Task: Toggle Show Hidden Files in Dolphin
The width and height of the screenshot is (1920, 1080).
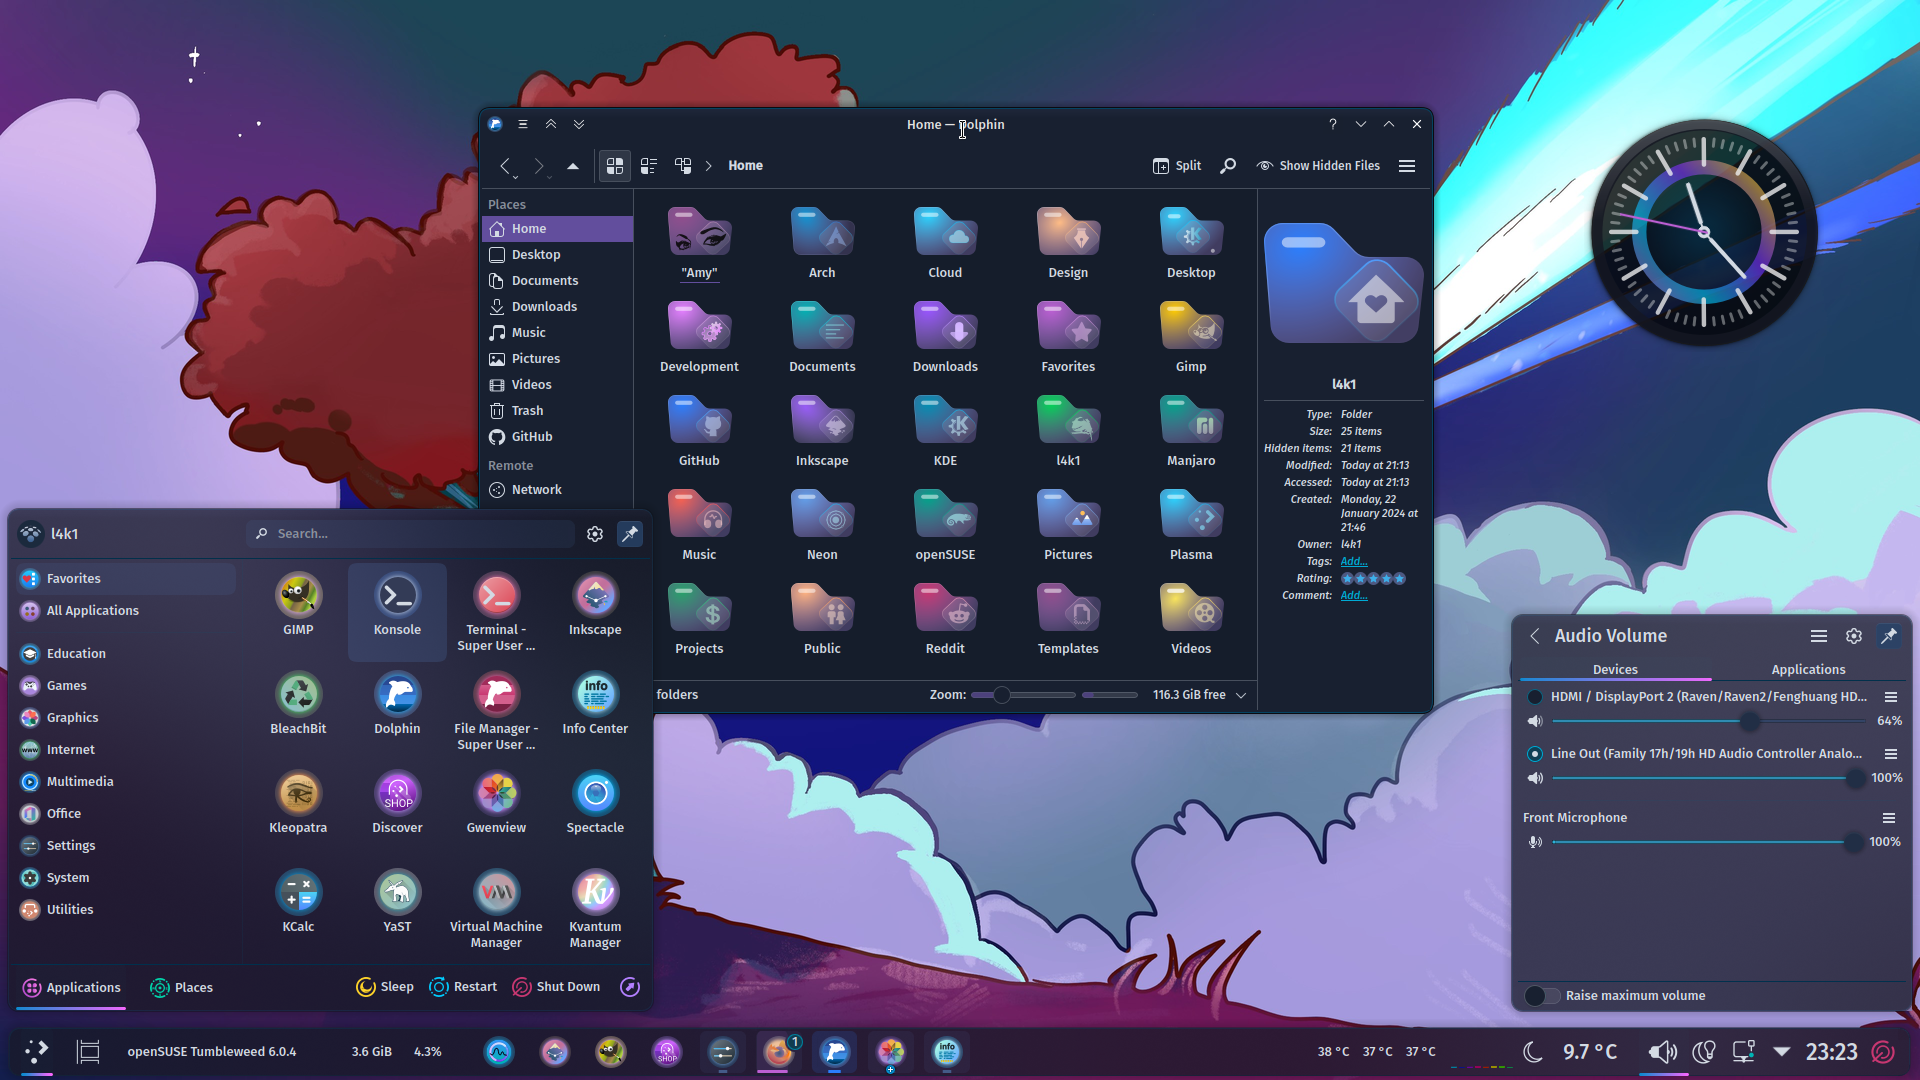Action: tap(1318, 166)
